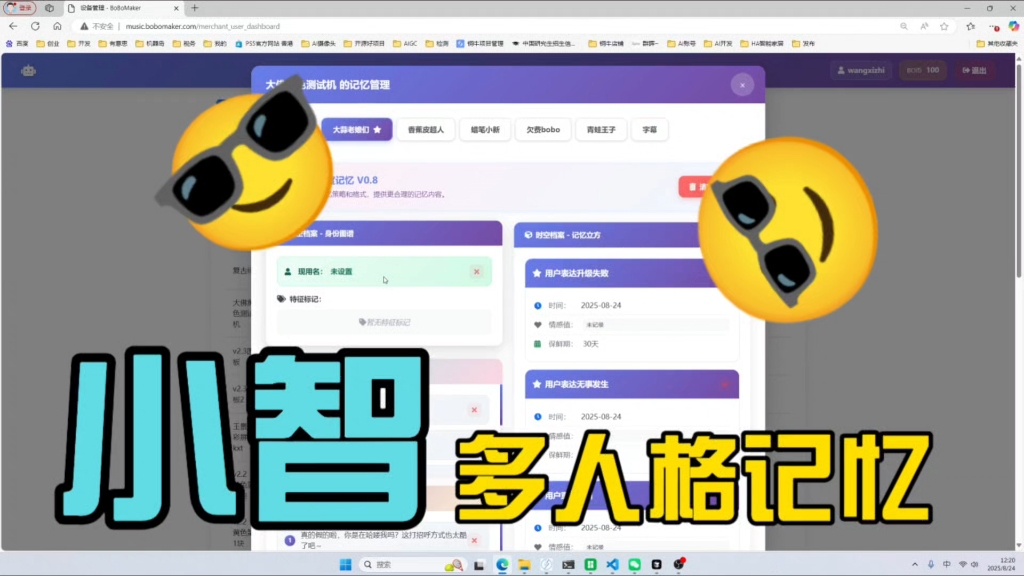Switch to the 欠费bobo persona tab

coord(543,129)
